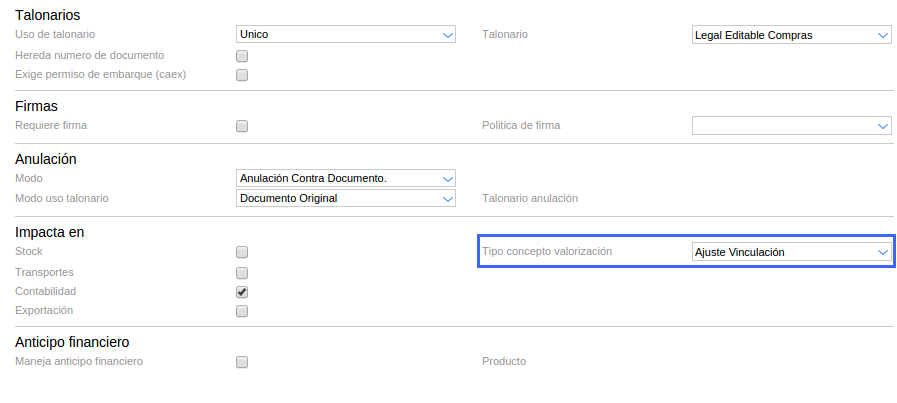Enable the Exportación checkbox
Viewport: 897px width, 403px height.
click(242, 311)
